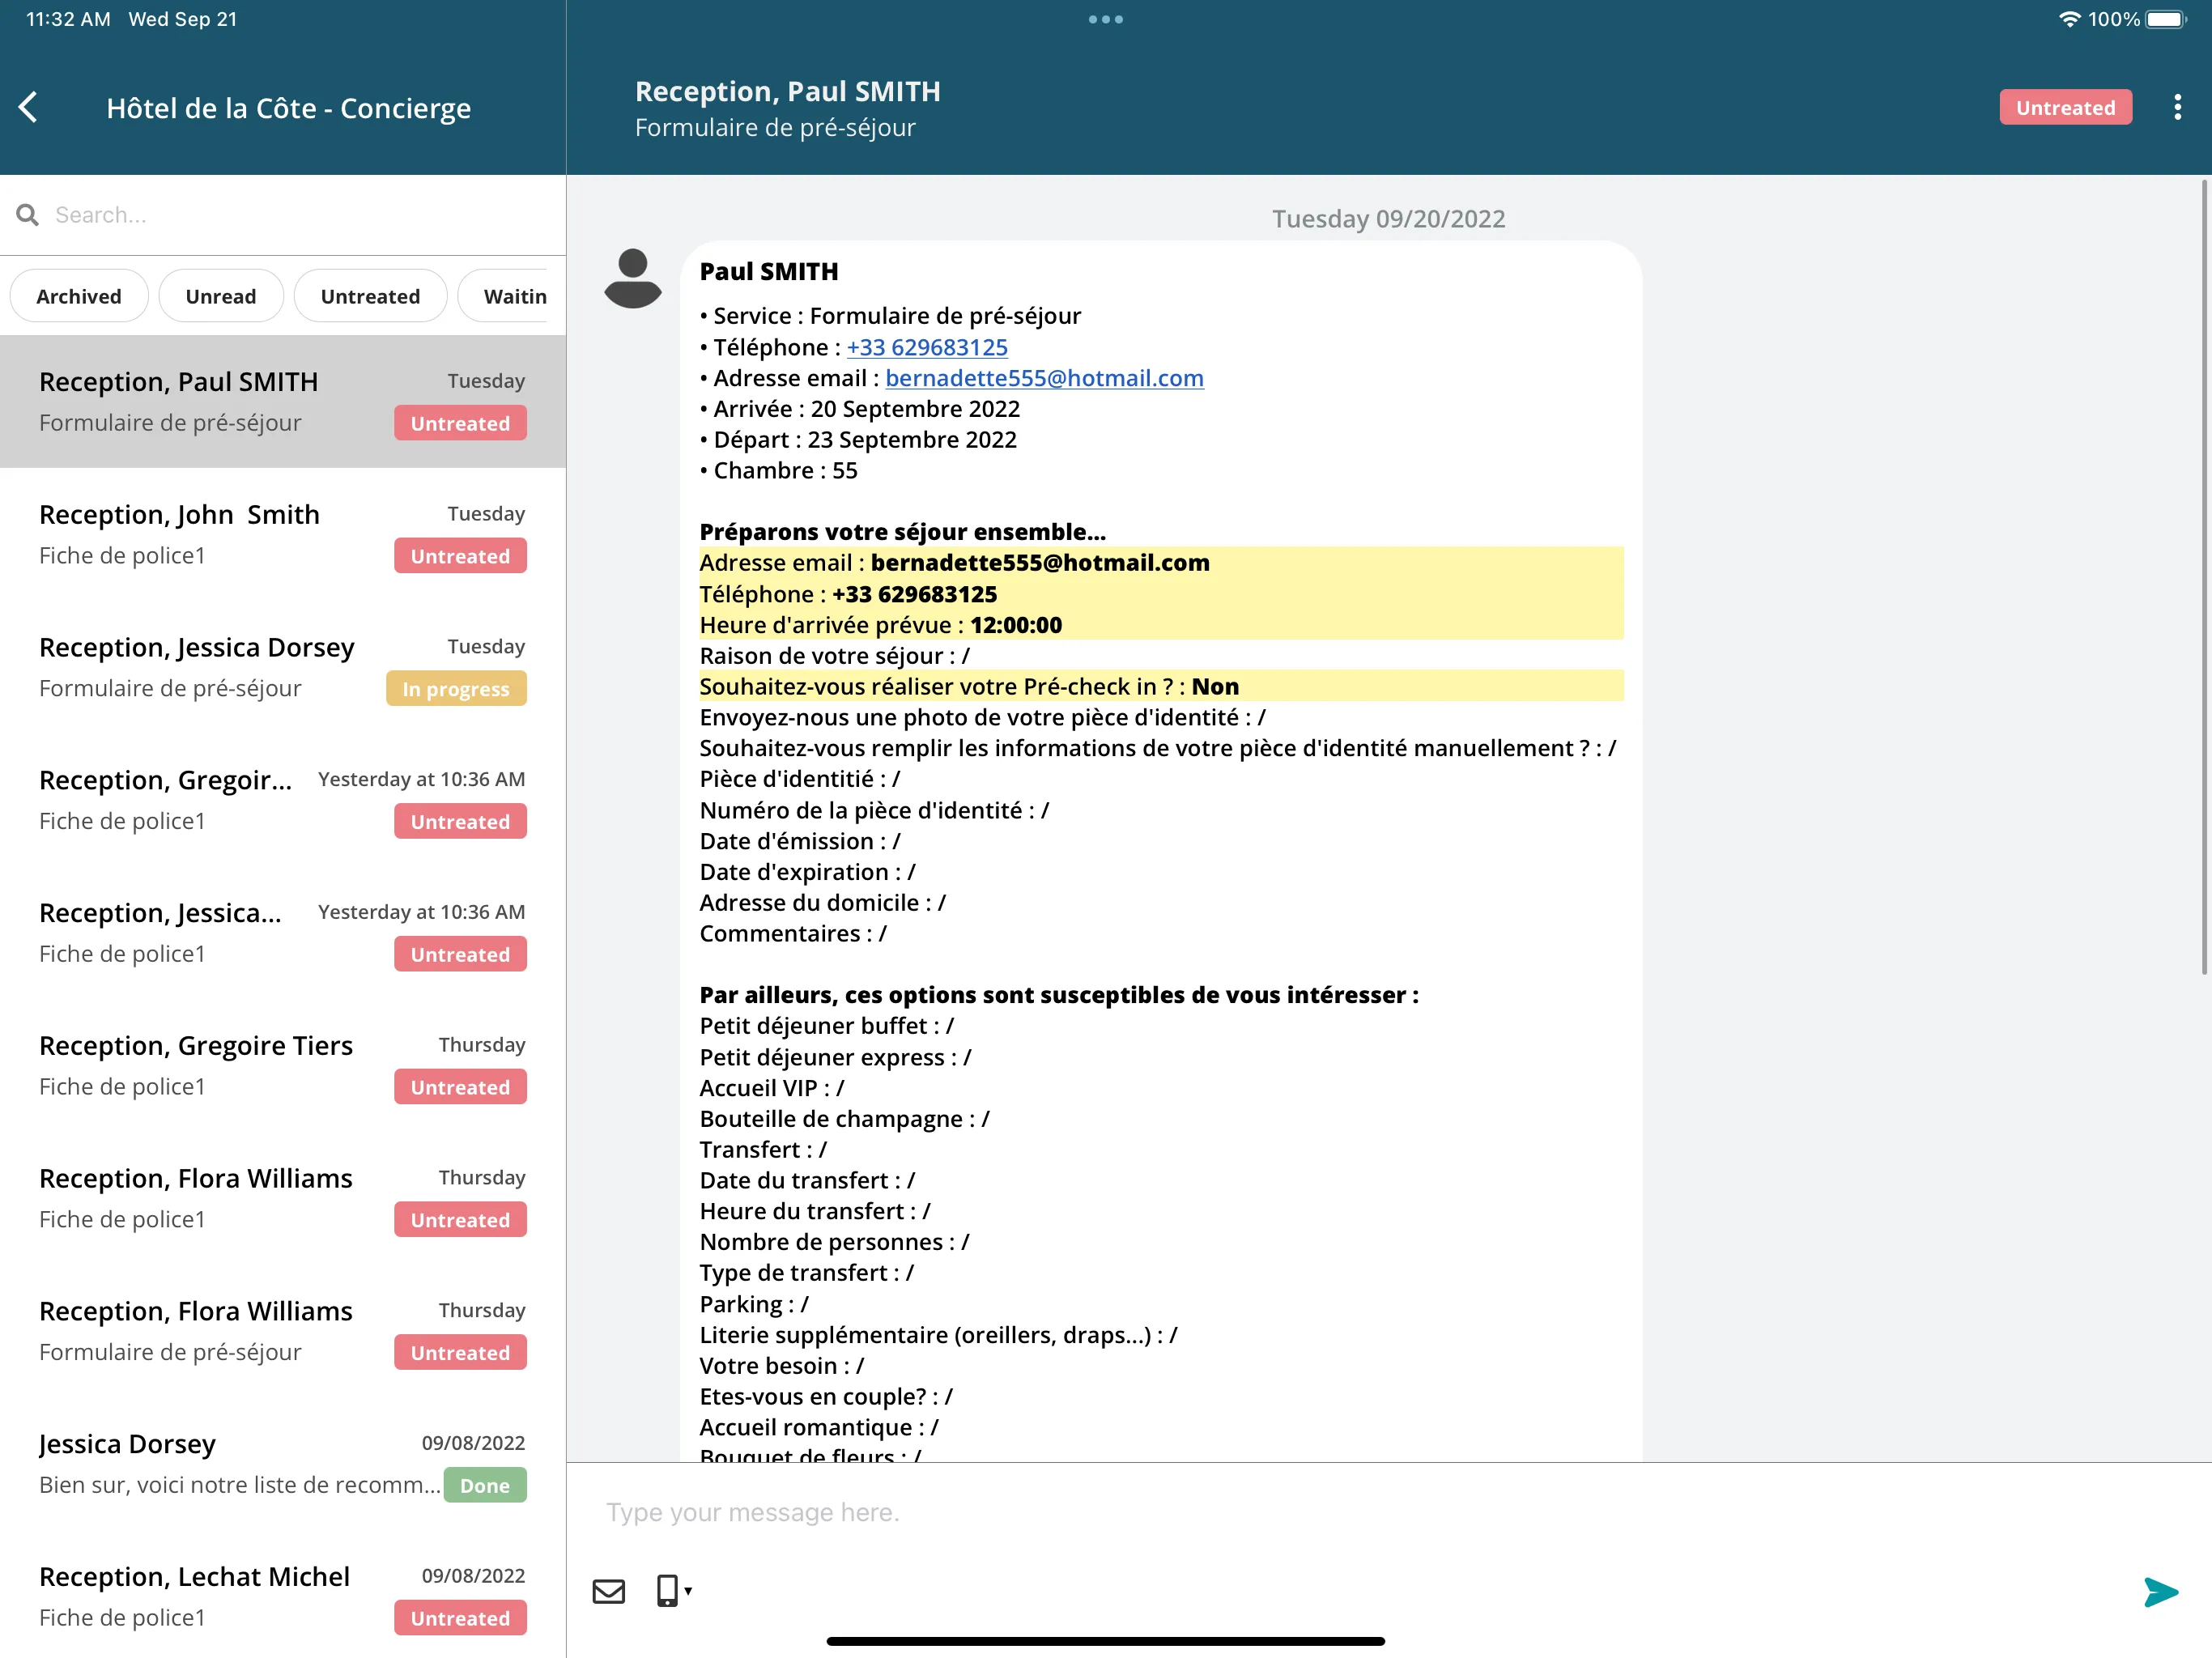This screenshot has width=2212, height=1658.
Task: Click the conversation scrollbar
Action: click(x=2204, y=577)
